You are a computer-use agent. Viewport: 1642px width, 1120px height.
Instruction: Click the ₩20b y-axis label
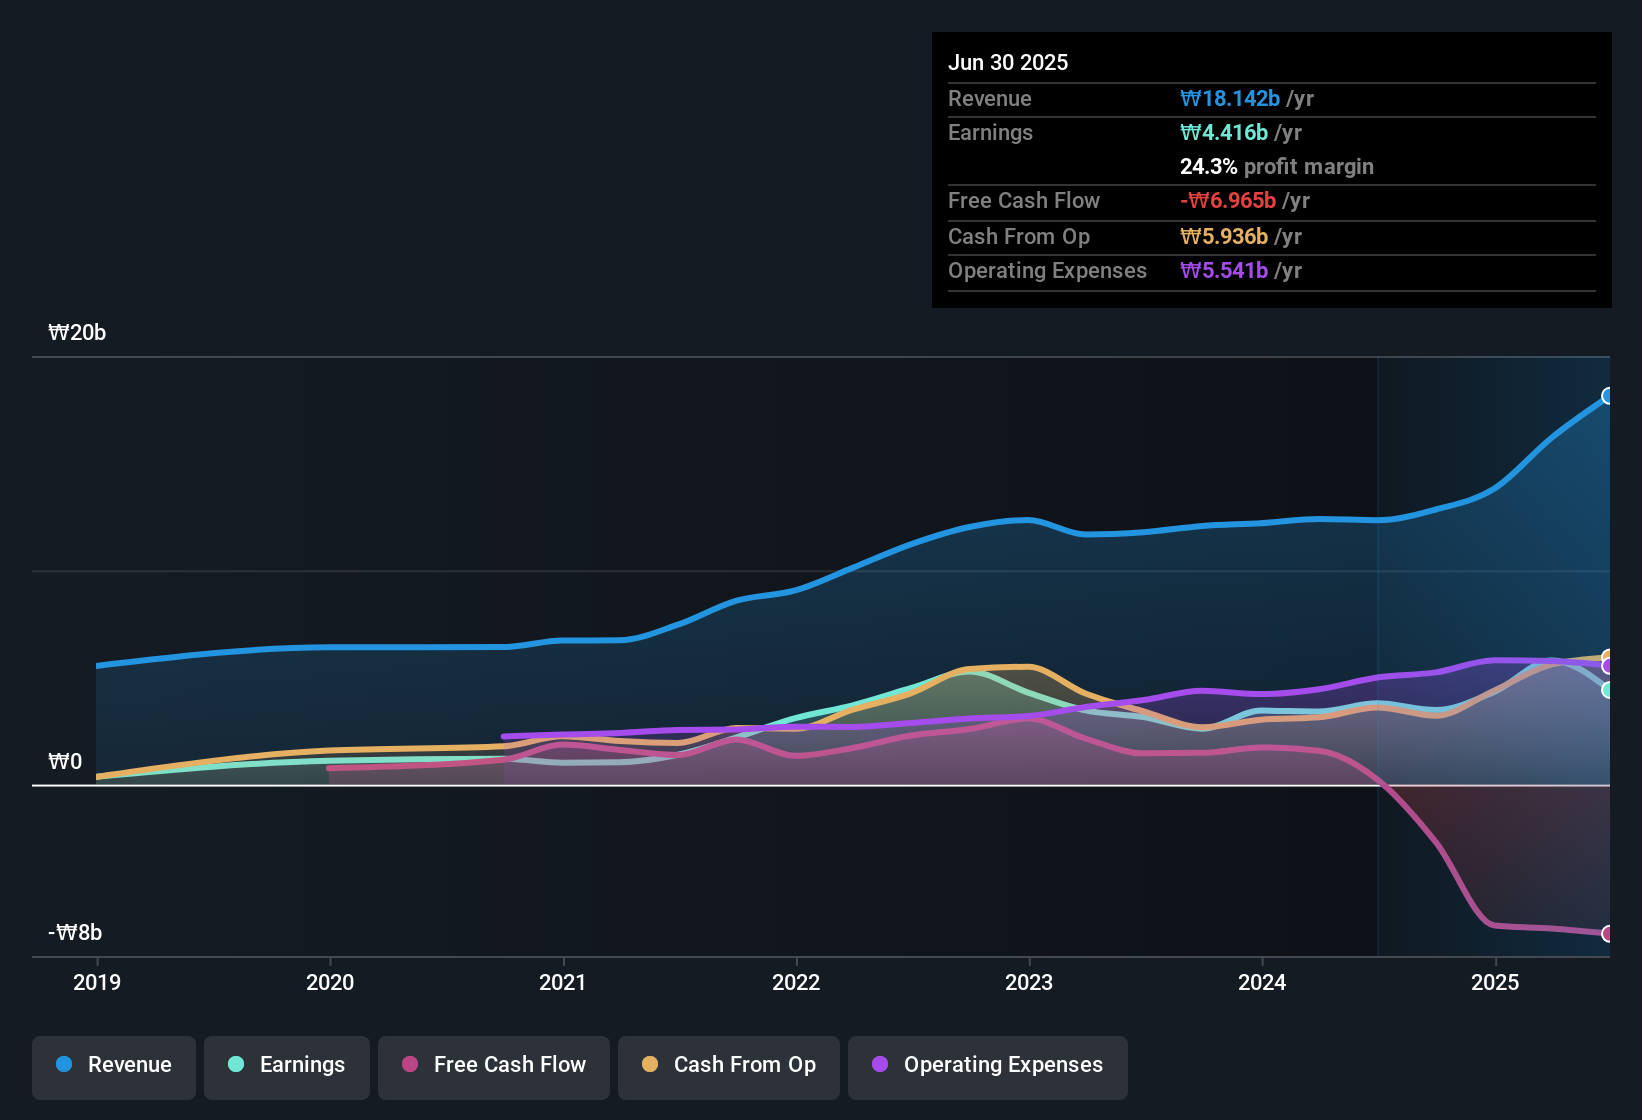click(x=77, y=333)
